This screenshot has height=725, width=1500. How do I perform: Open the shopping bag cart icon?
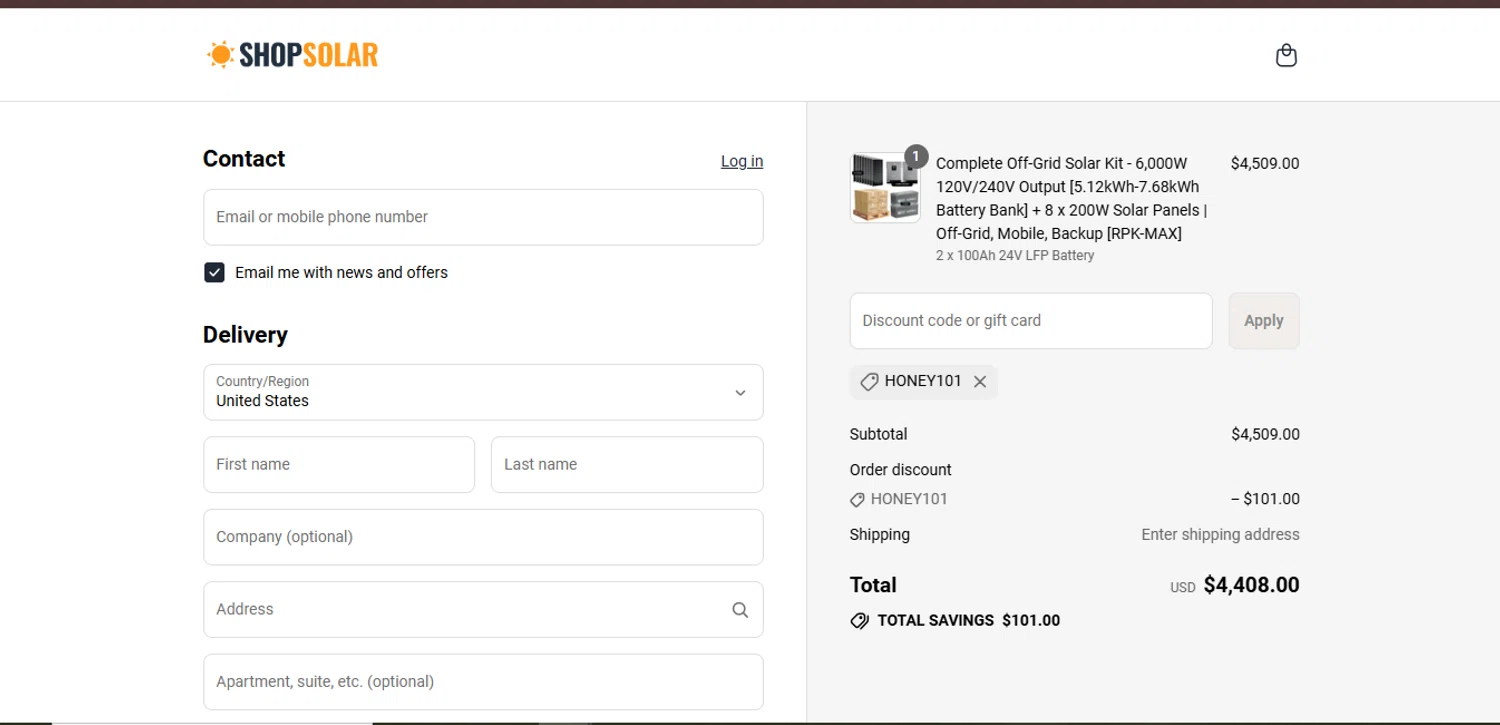[1286, 55]
